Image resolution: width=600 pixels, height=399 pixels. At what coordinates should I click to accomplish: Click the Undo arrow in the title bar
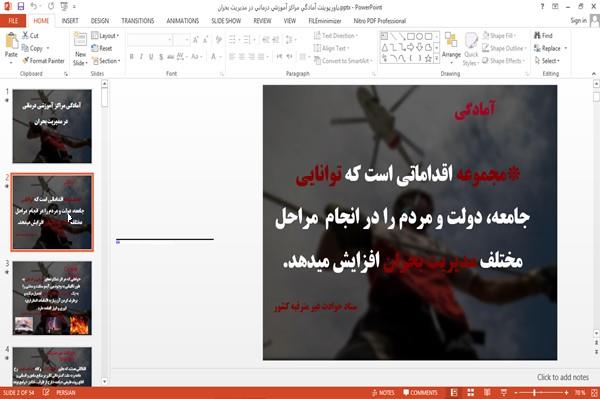click(34, 6)
